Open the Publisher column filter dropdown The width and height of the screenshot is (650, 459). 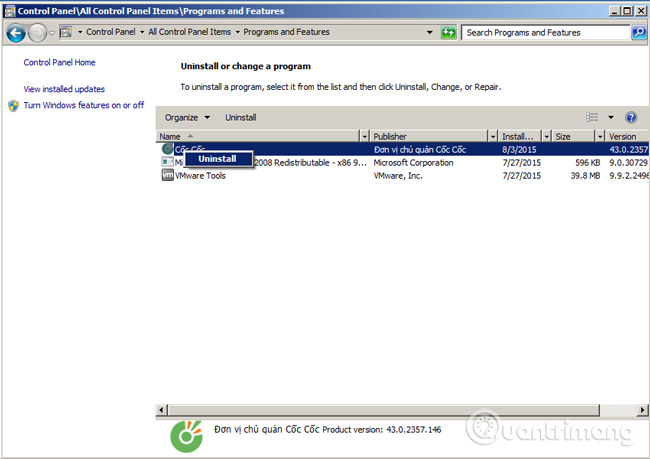[x=493, y=136]
